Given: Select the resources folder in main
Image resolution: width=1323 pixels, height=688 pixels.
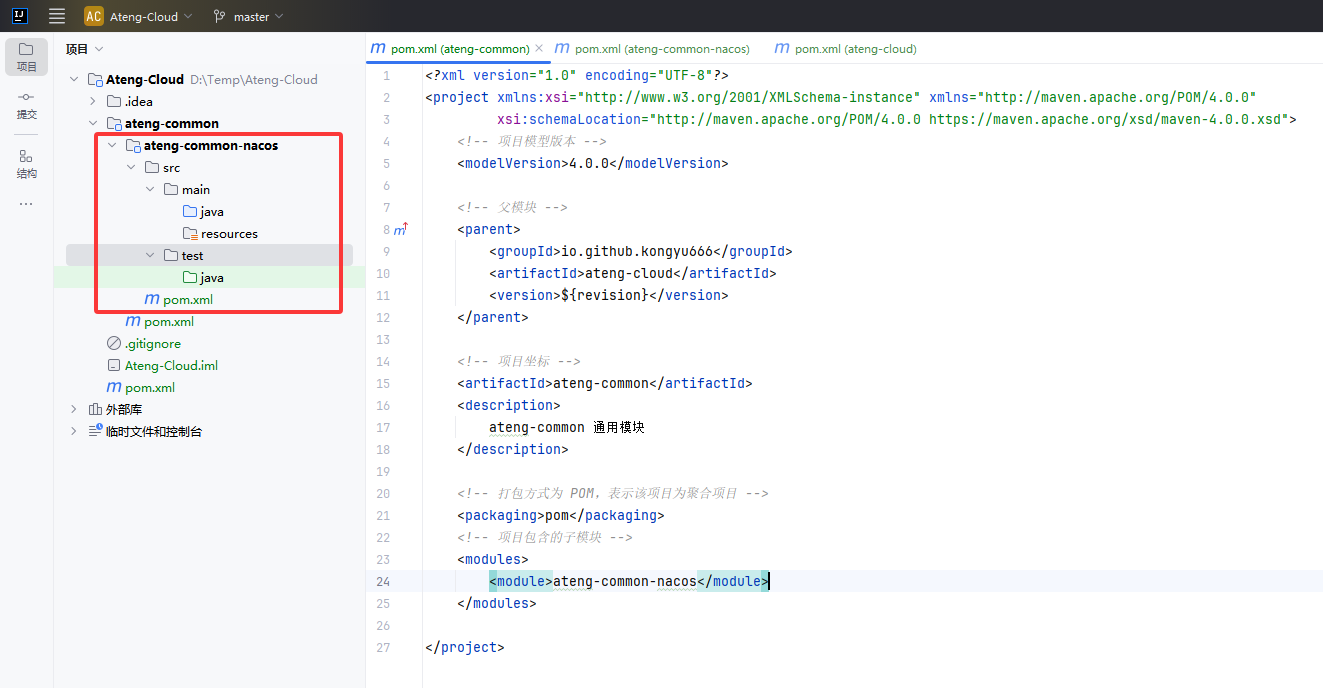Looking at the screenshot, I should click(229, 233).
